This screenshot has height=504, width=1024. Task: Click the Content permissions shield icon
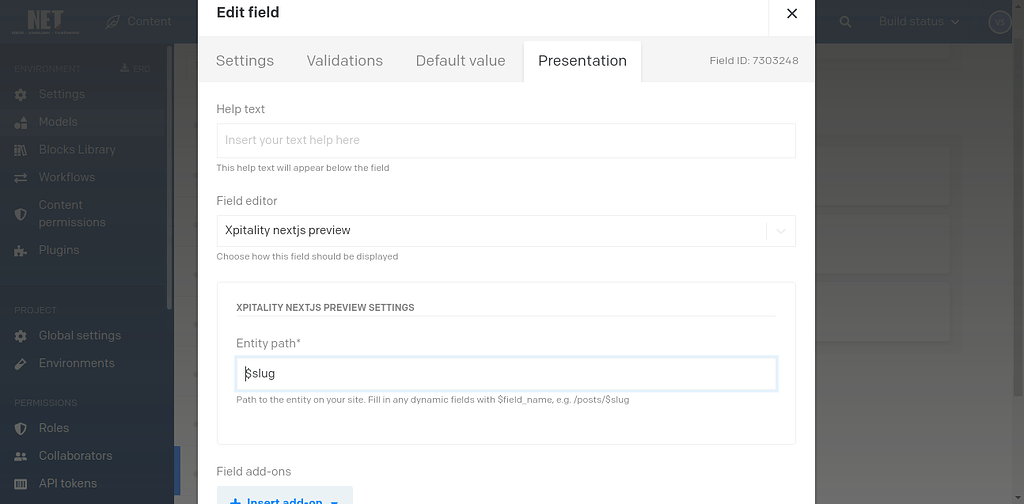pyautogui.click(x=21, y=214)
